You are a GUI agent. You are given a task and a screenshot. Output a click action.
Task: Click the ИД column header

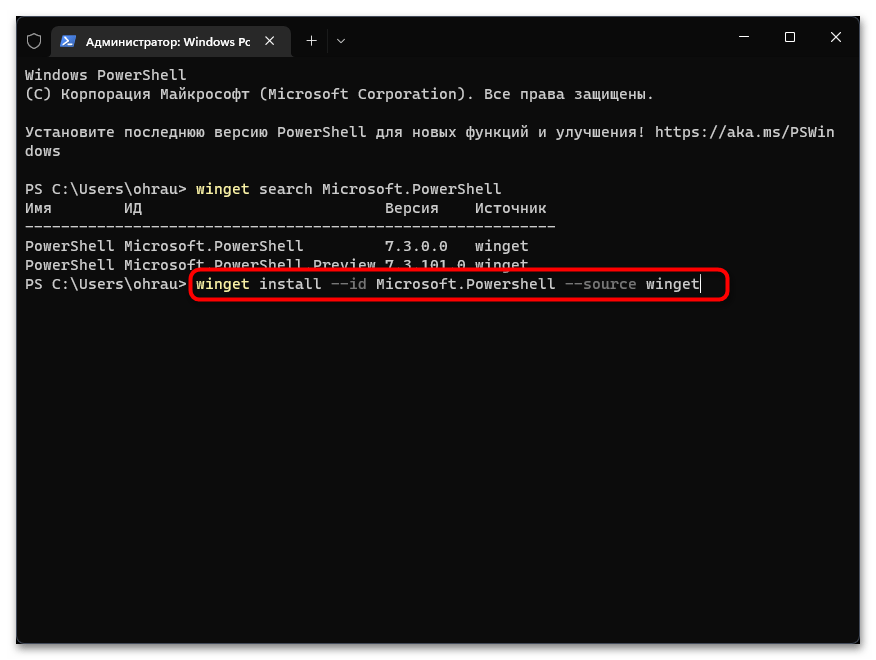click(x=133, y=208)
